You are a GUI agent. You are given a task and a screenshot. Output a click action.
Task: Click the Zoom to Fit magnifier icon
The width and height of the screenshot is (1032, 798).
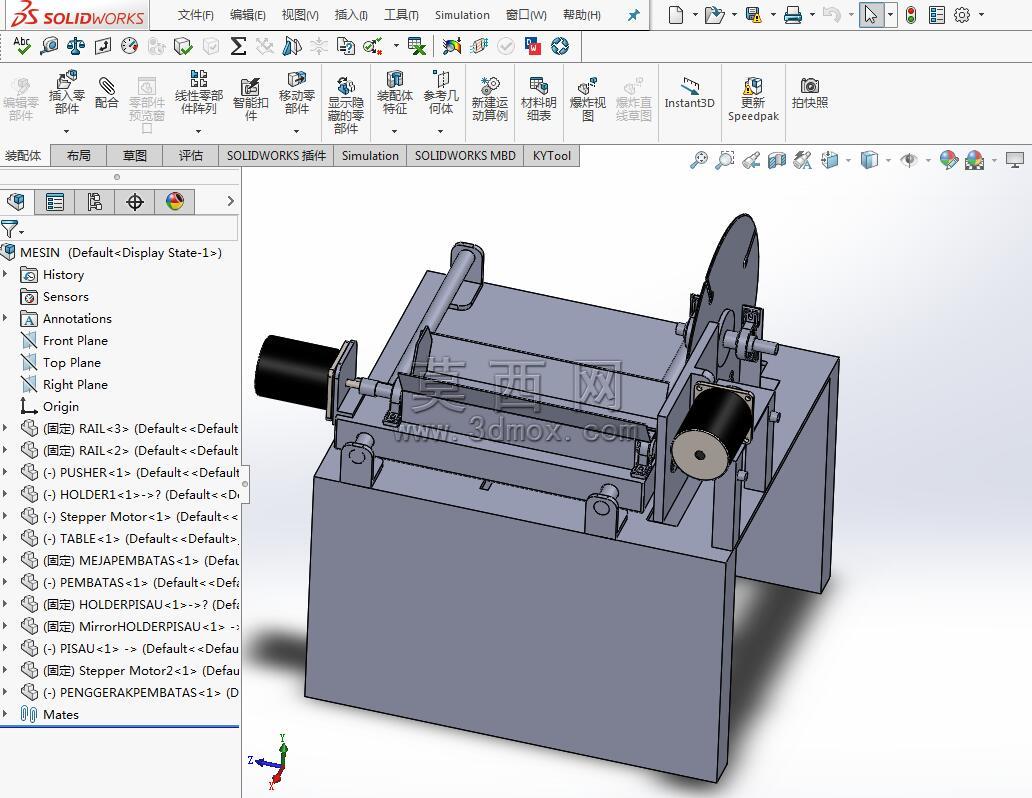[x=698, y=160]
